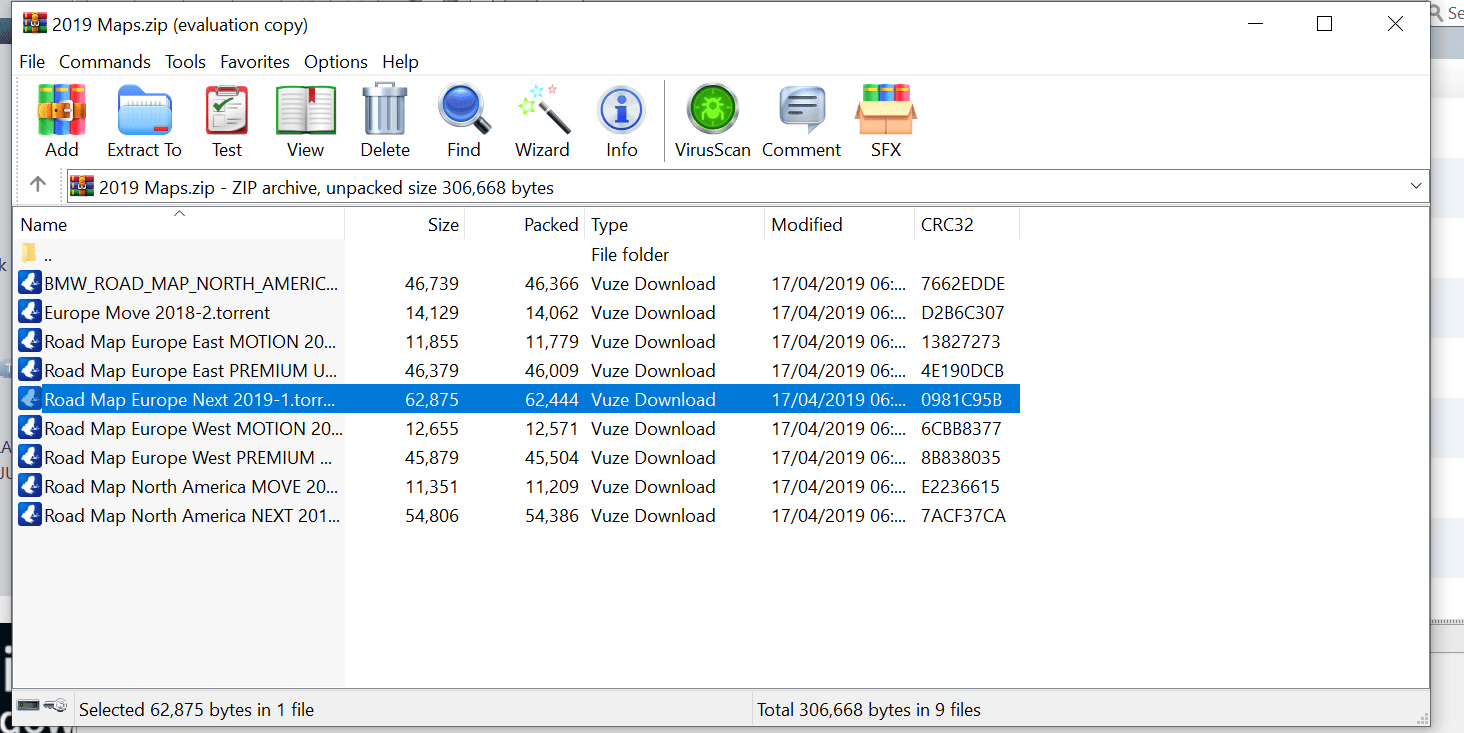Screen dimensions: 1464x733
Task: Click CRC32 value 8B838035
Action: (x=961, y=458)
